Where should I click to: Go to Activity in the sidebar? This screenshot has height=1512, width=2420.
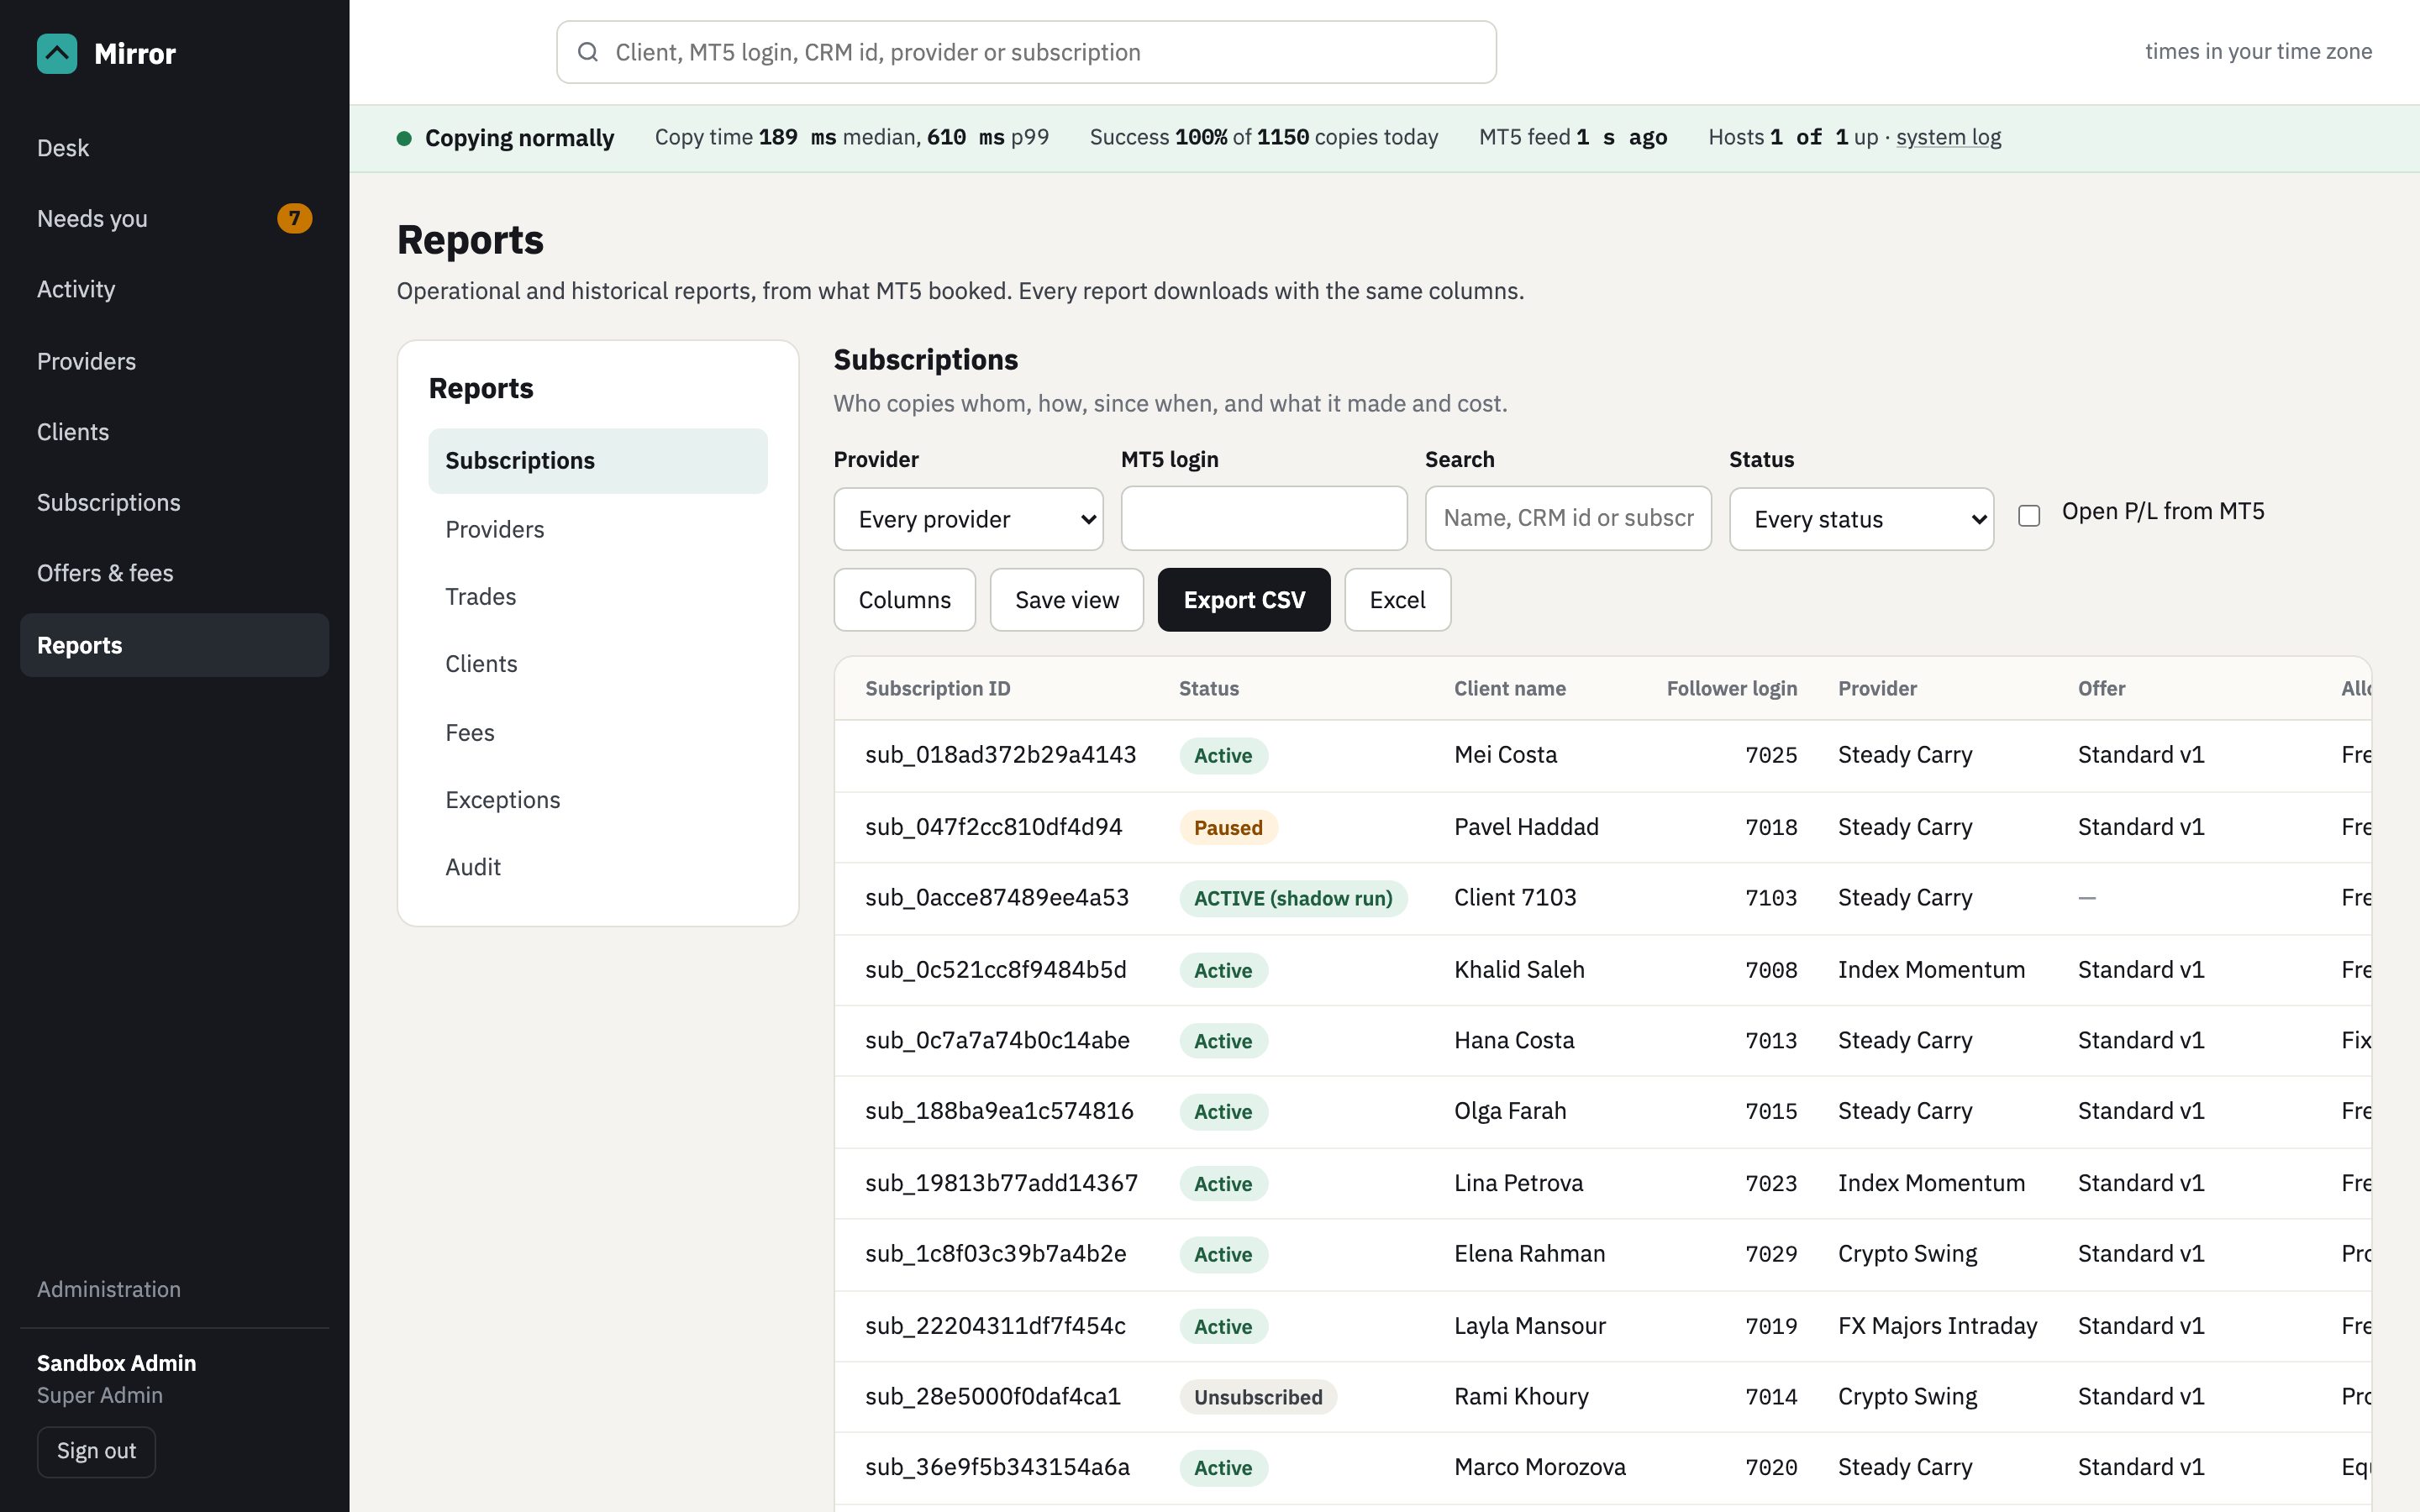coord(174,289)
